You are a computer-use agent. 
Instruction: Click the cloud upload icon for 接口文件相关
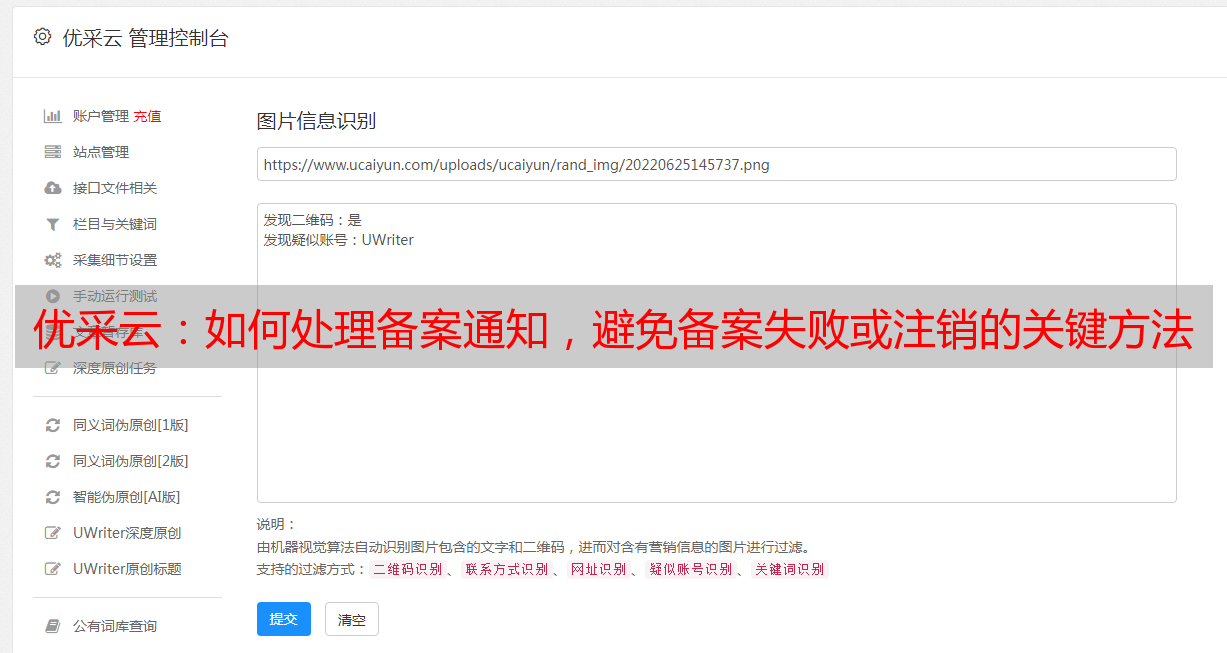[x=53, y=188]
